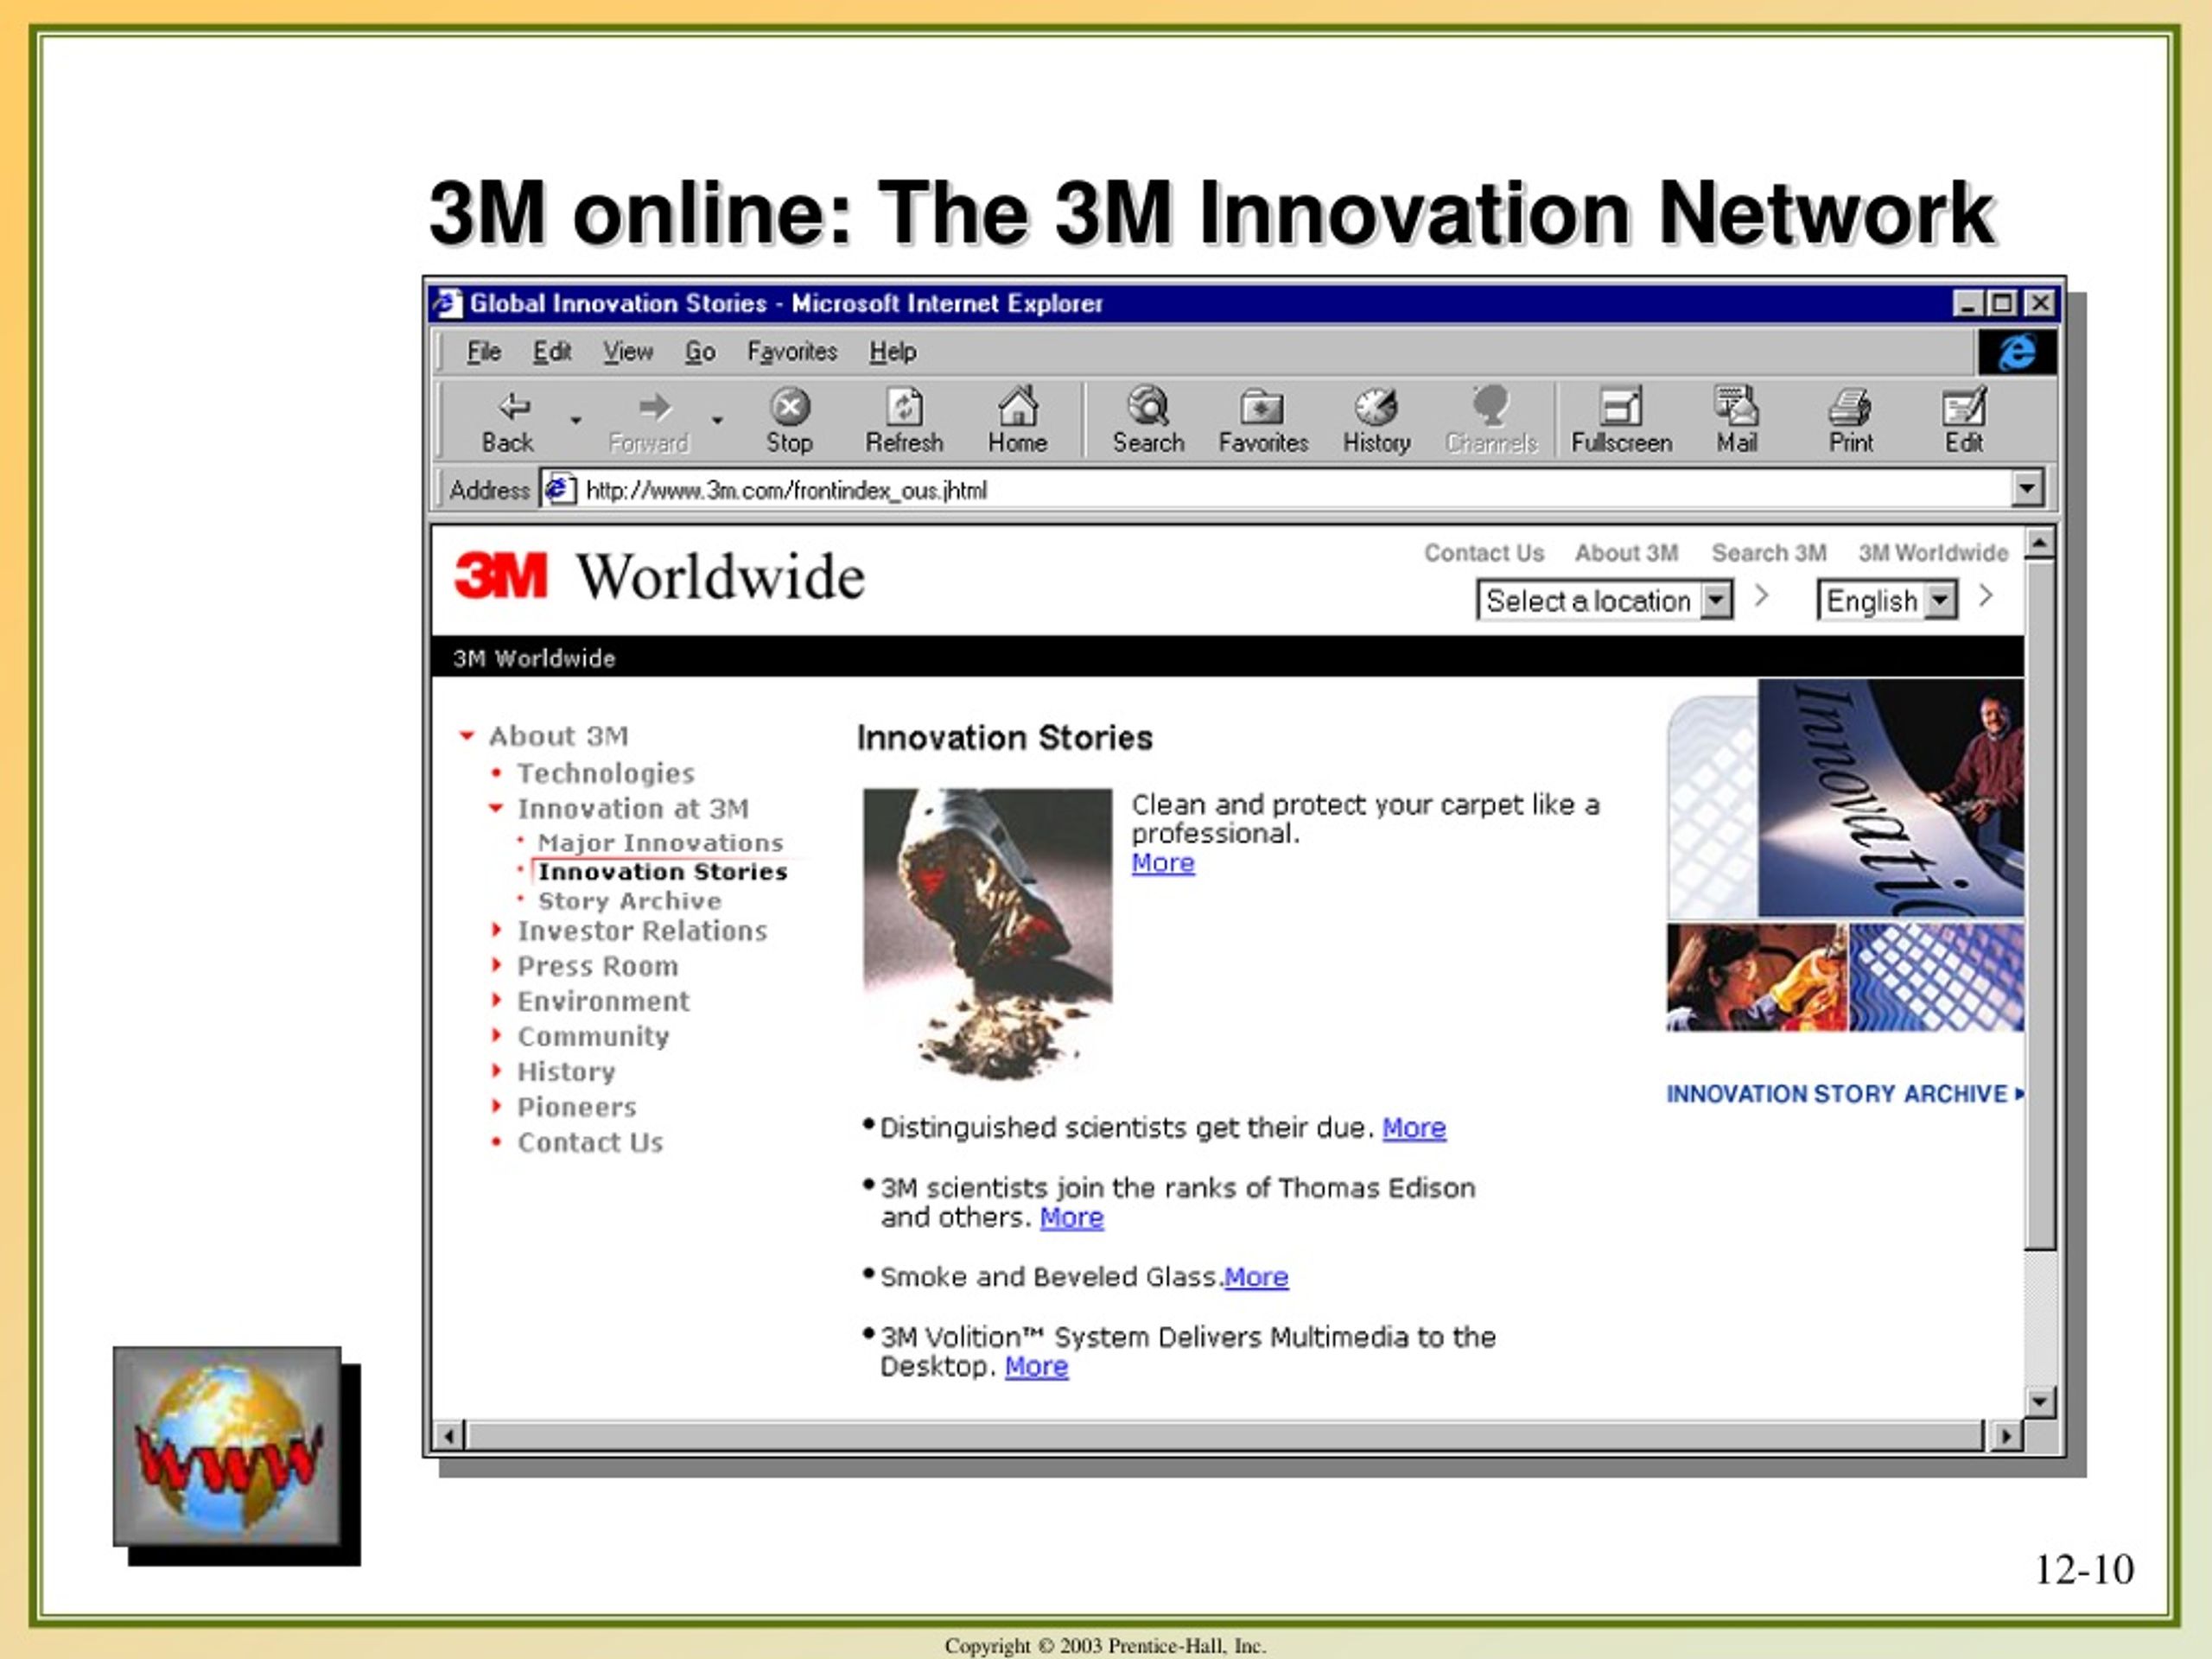Click the title bar IE document icon

coord(446,303)
